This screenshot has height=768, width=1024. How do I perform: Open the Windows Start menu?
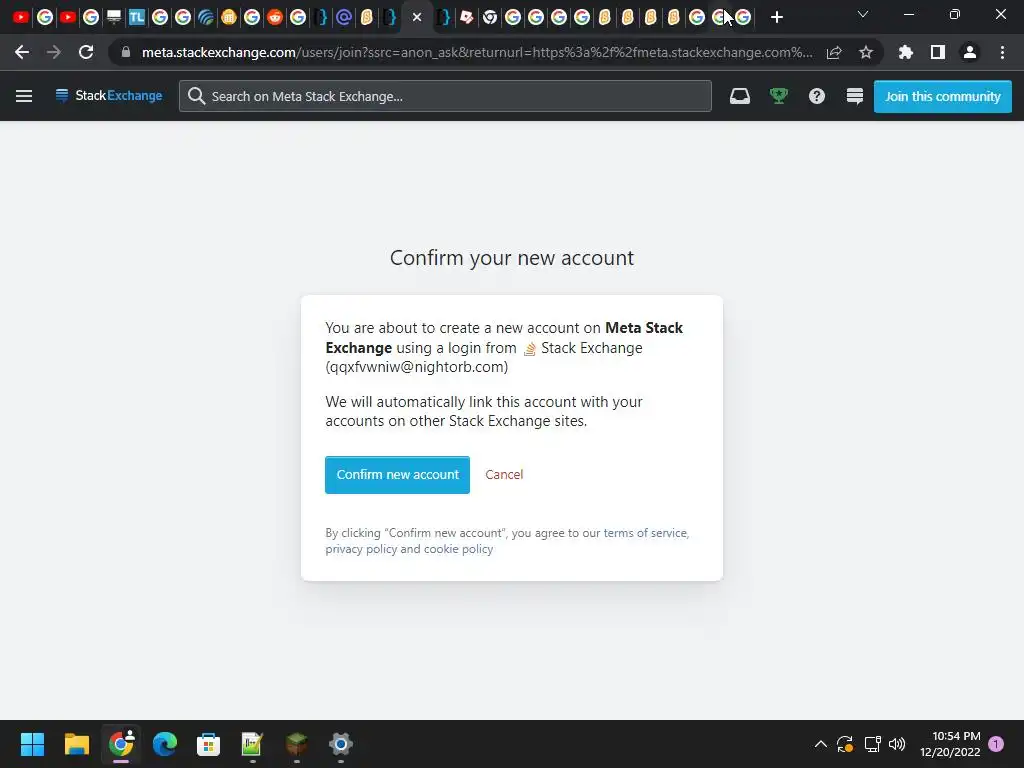tap(32, 744)
